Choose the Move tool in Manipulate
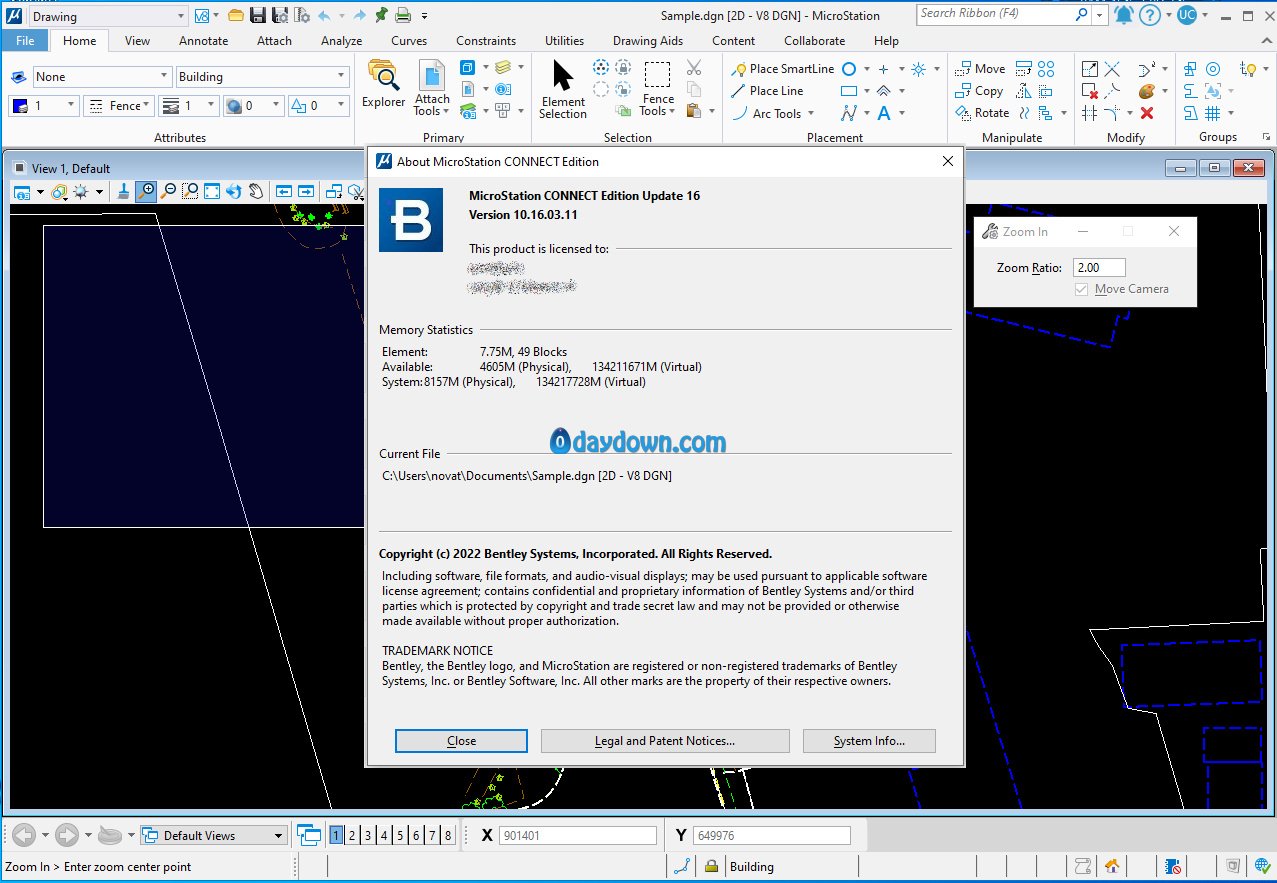 click(980, 69)
